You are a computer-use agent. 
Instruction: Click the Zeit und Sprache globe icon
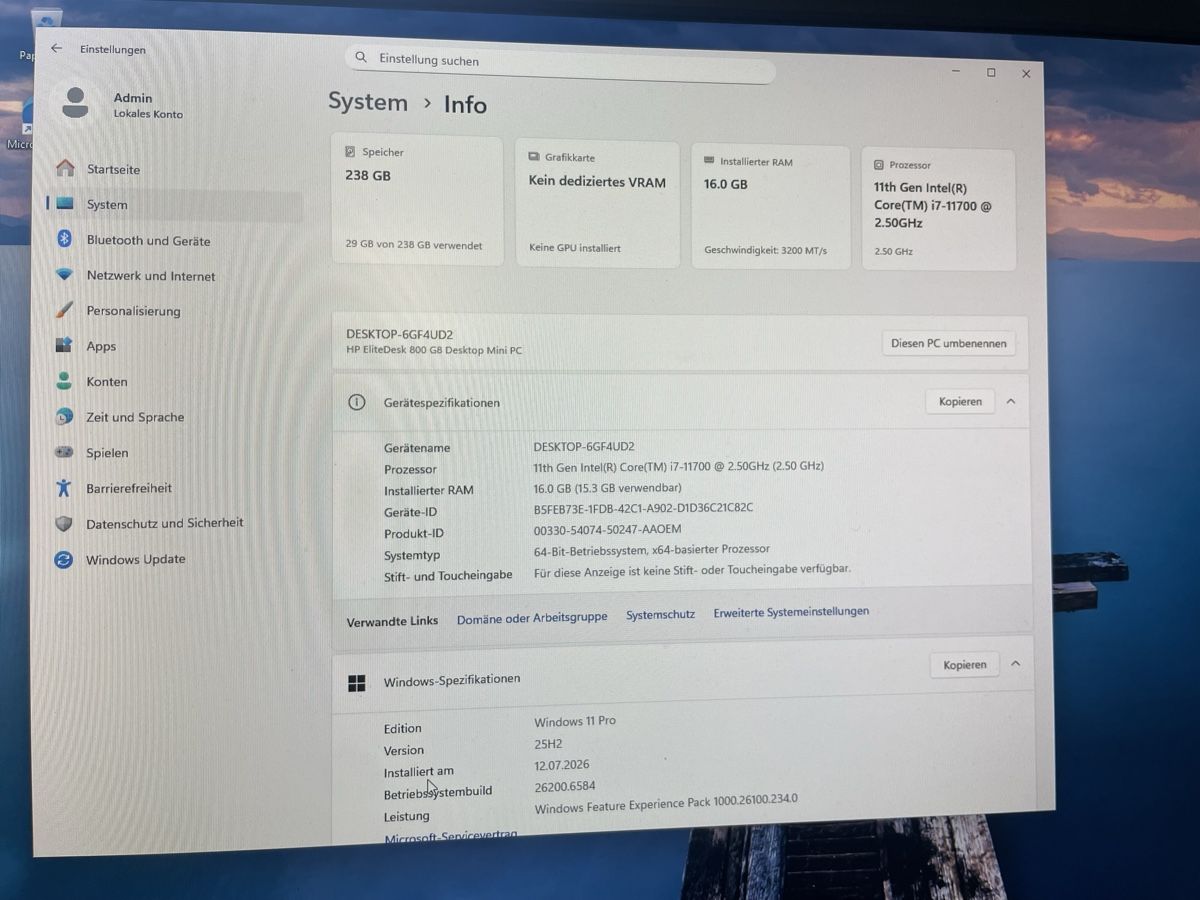(64, 416)
